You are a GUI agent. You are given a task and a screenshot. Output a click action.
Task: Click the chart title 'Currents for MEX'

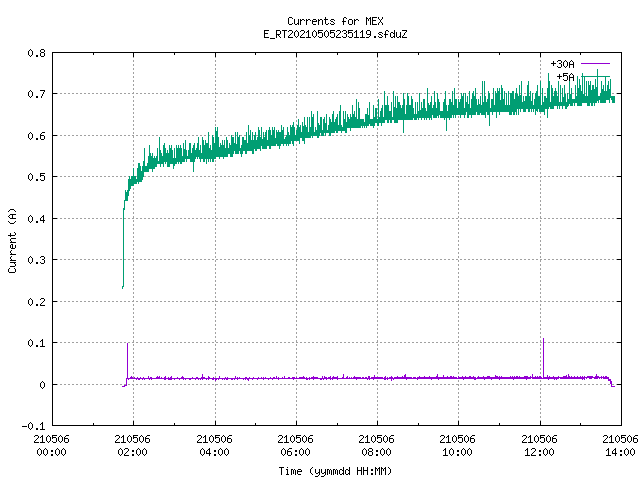(335, 21)
